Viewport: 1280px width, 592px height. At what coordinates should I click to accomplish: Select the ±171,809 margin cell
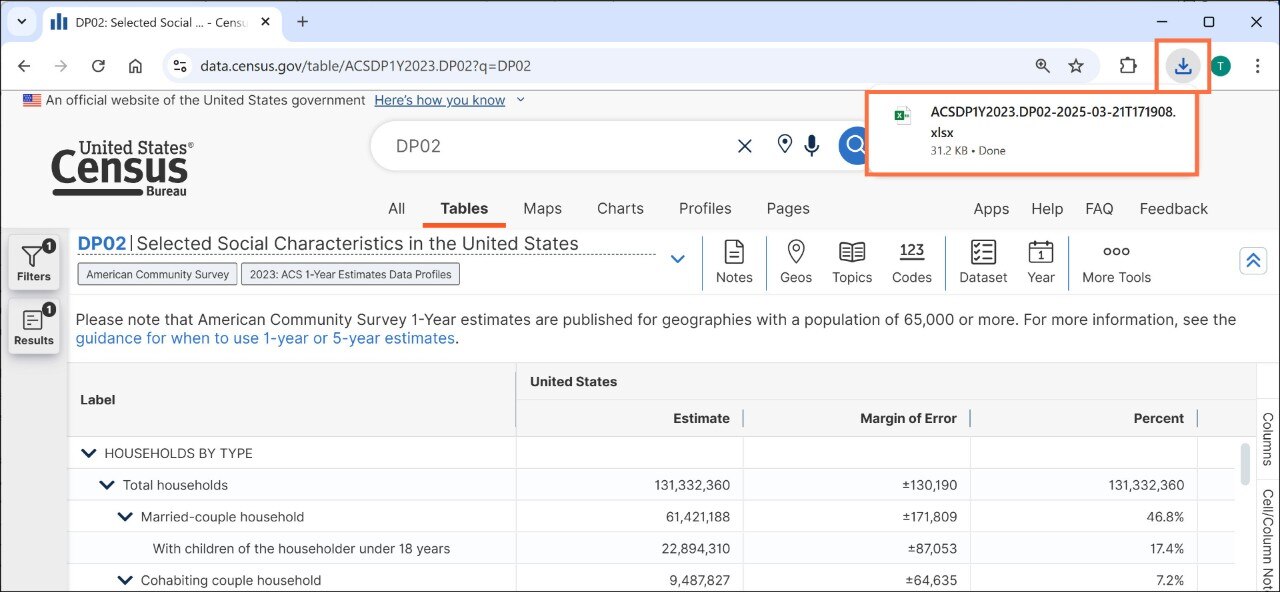click(x=857, y=517)
